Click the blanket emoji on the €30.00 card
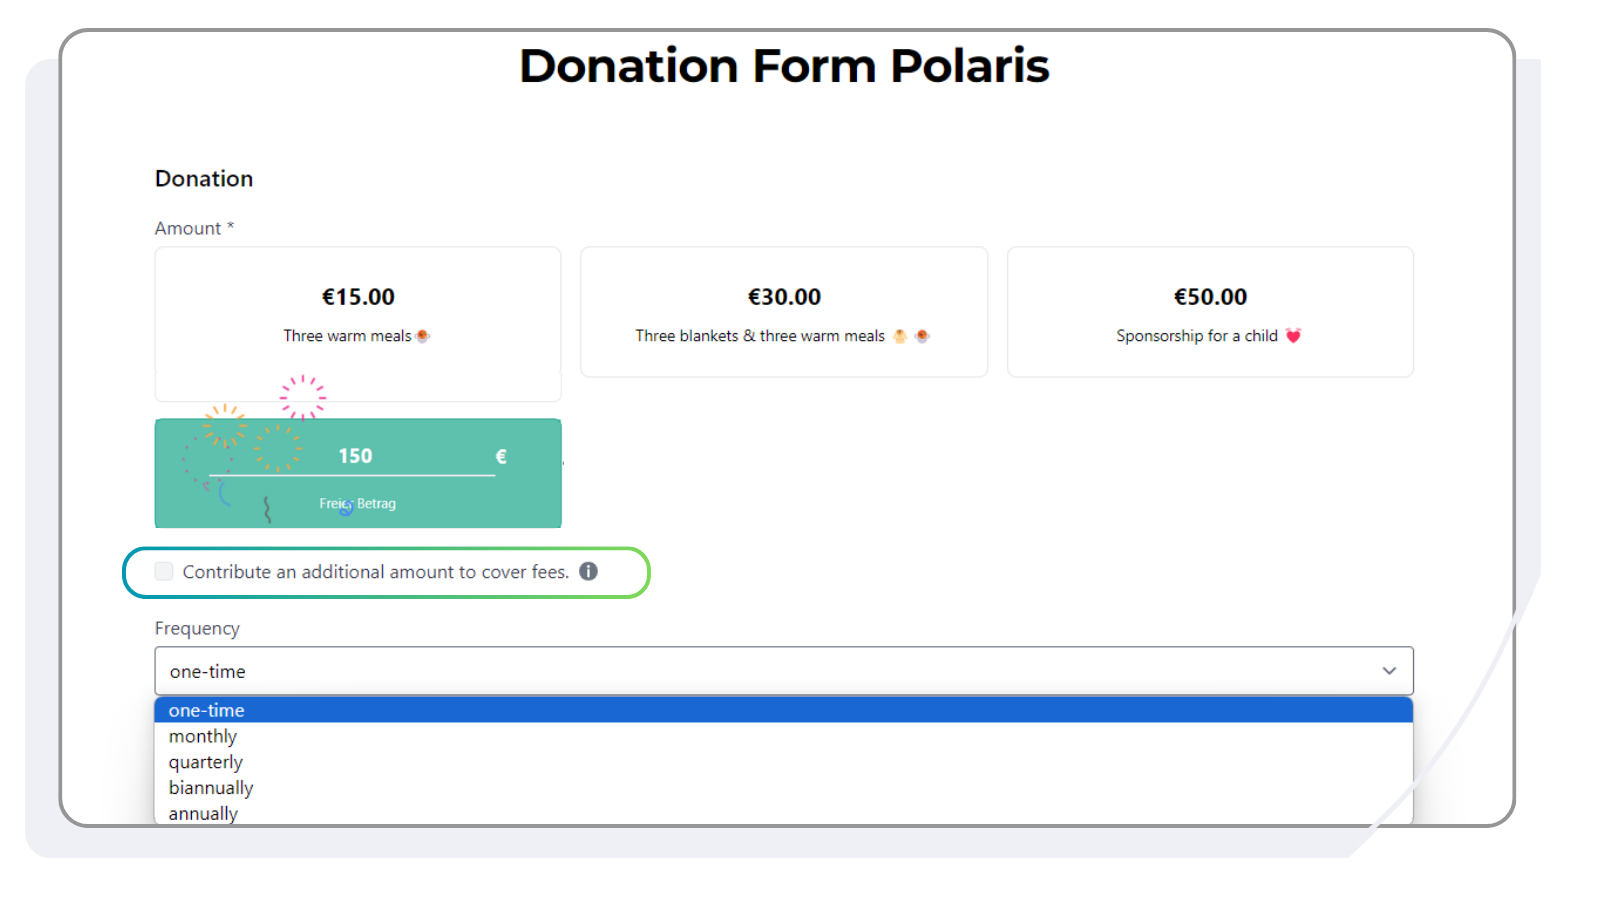Image resolution: width=1600 pixels, height=900 pixels. pos(903,335)
